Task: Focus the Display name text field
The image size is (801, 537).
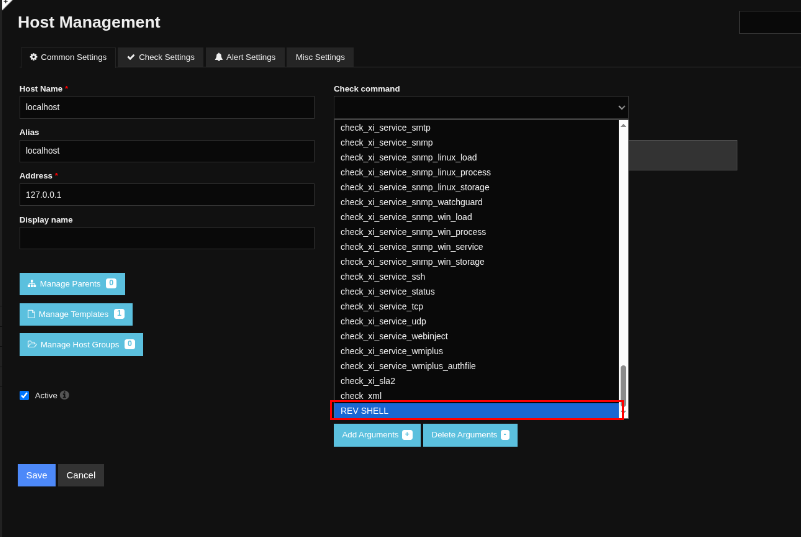Action: click(167, 238)
